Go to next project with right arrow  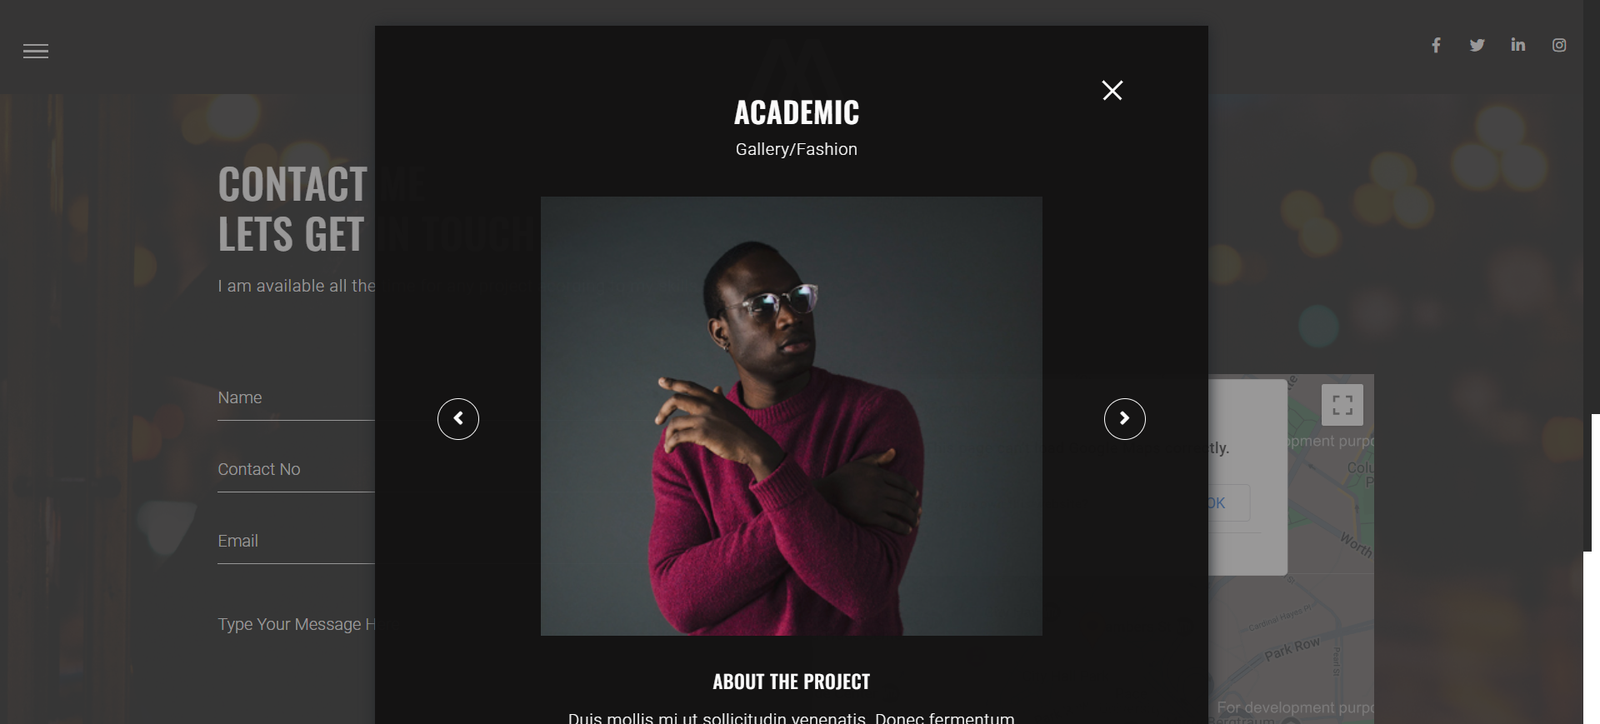[x=1125, y=418]
